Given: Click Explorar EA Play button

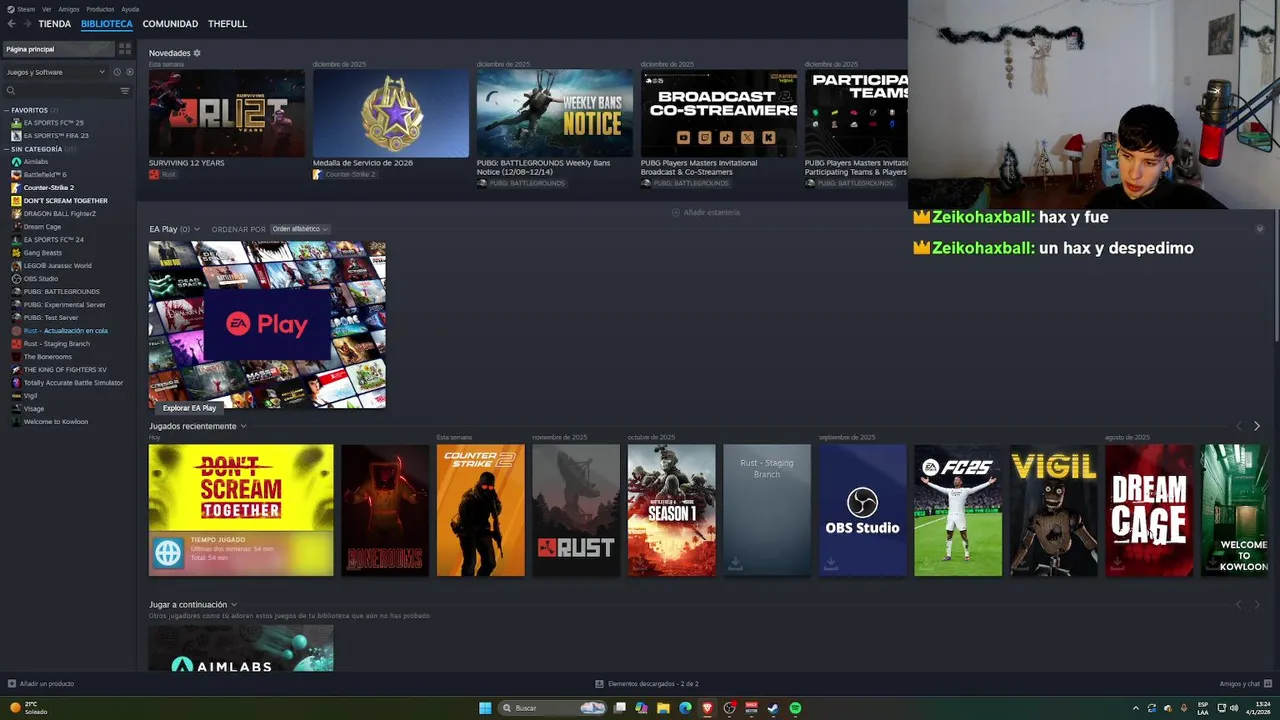Looking at the screenshot, I should pyautogui.click(x=190, y=408).
